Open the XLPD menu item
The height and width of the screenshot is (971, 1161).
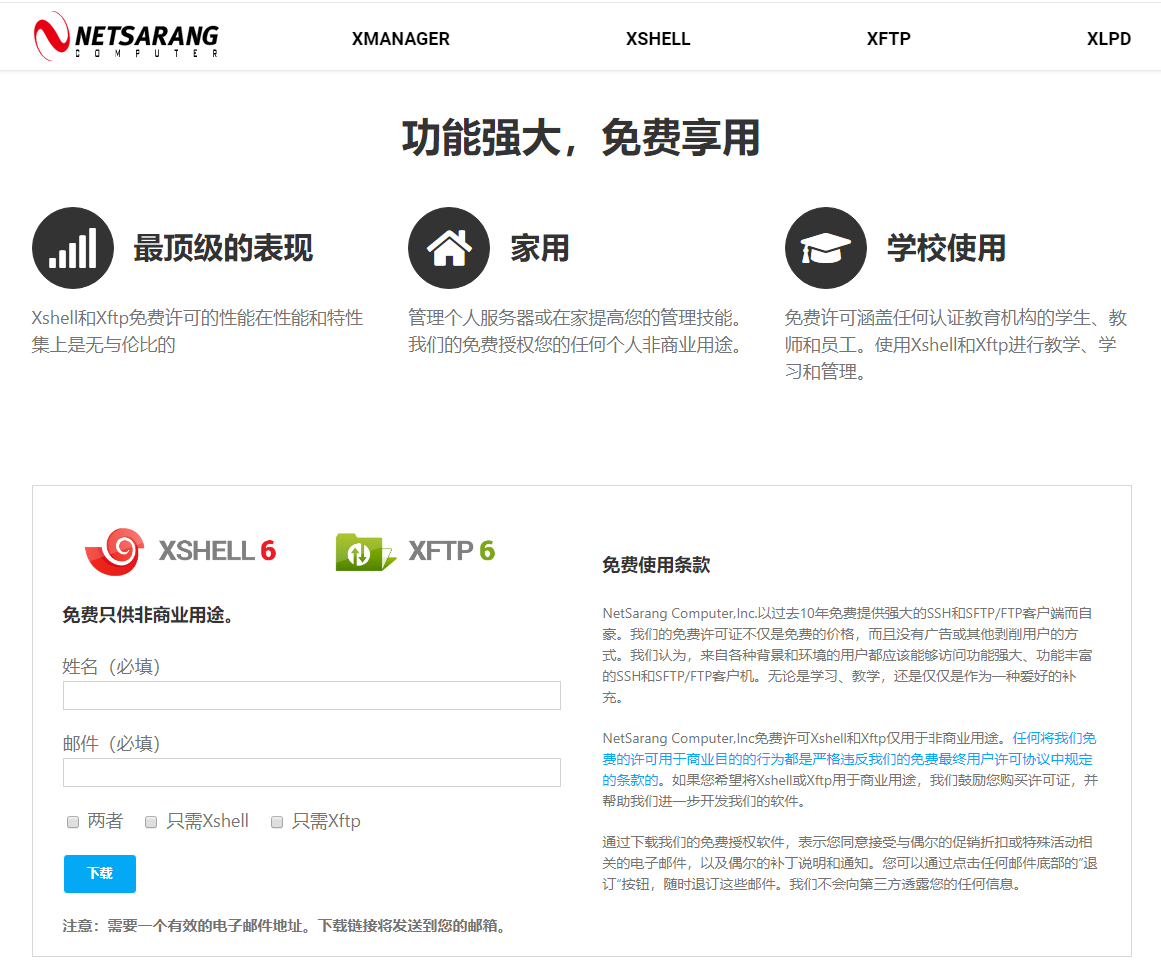tap(1108, 39)
